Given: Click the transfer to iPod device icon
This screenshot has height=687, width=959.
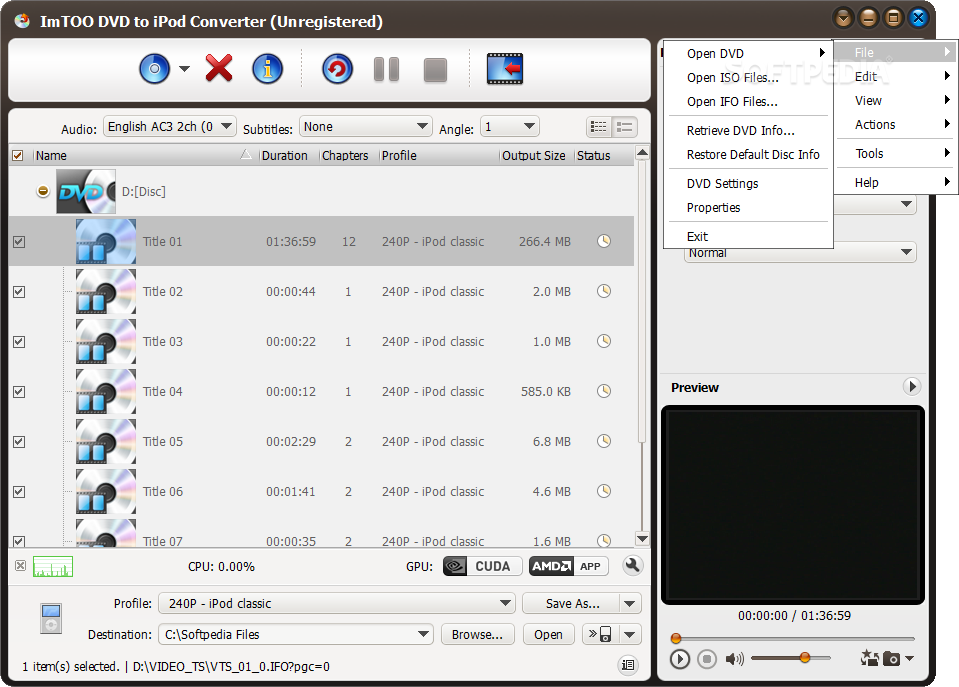Looking at the screenshot, I should (600, 634).
